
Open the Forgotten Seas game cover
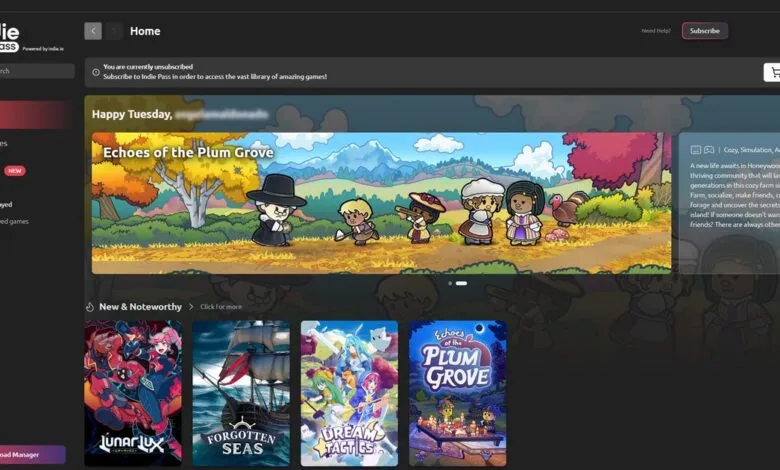pyautogui.click(x=241, y=393)
